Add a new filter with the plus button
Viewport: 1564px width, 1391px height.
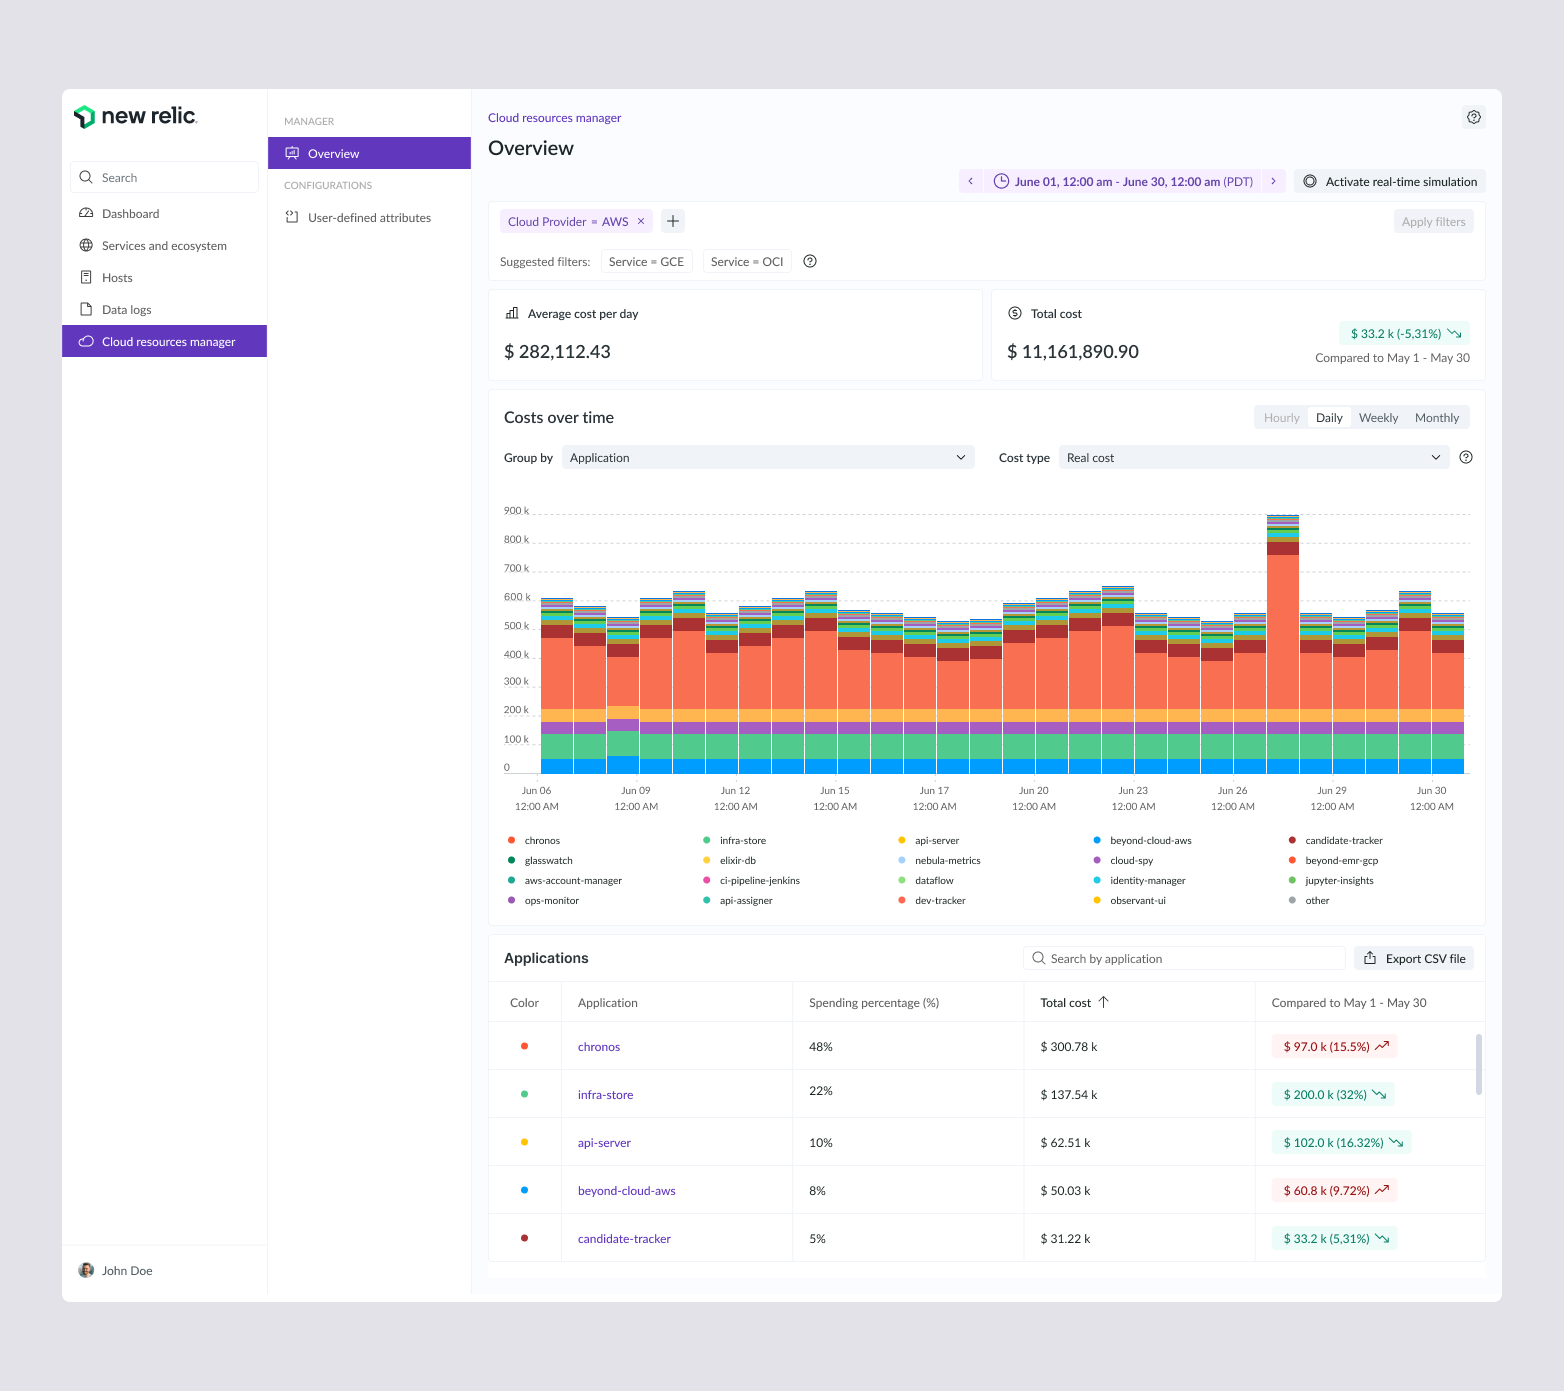tap(673, 221)
